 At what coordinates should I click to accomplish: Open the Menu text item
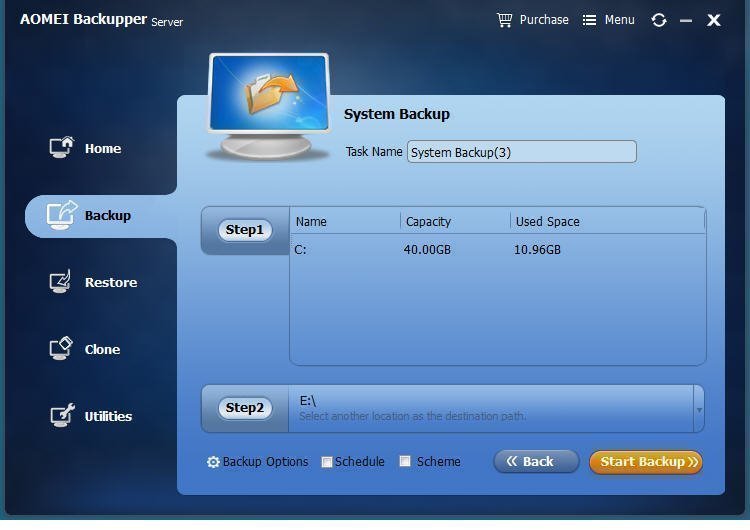click(619, 20)
